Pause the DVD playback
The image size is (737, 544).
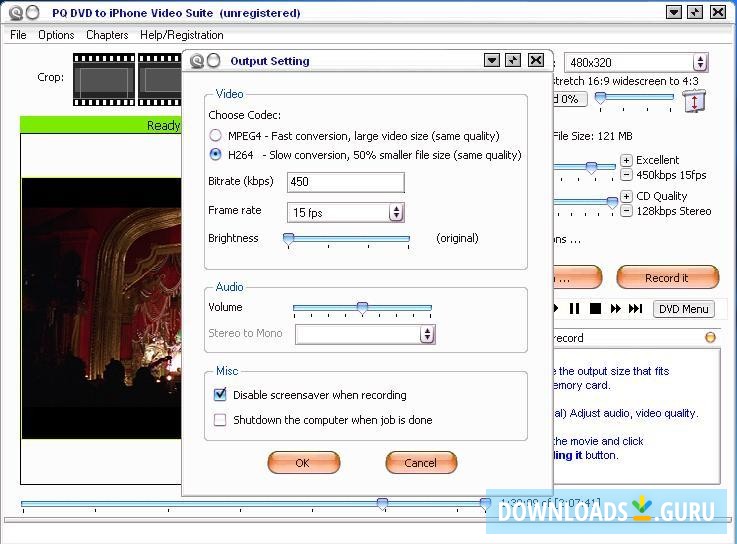click(574, 308)
